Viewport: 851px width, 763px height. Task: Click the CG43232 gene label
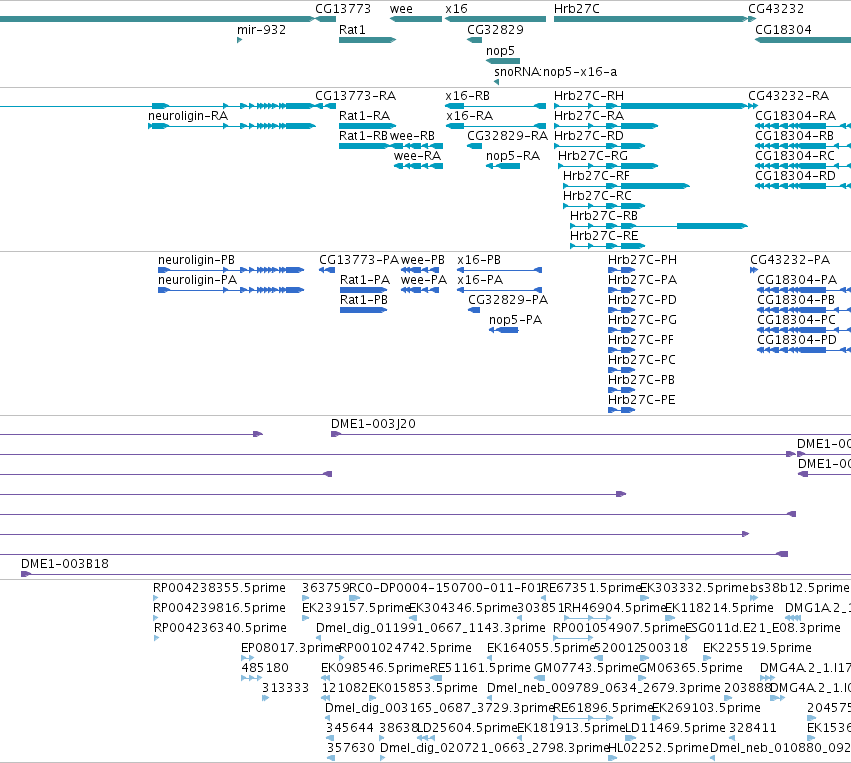(776, 9)
